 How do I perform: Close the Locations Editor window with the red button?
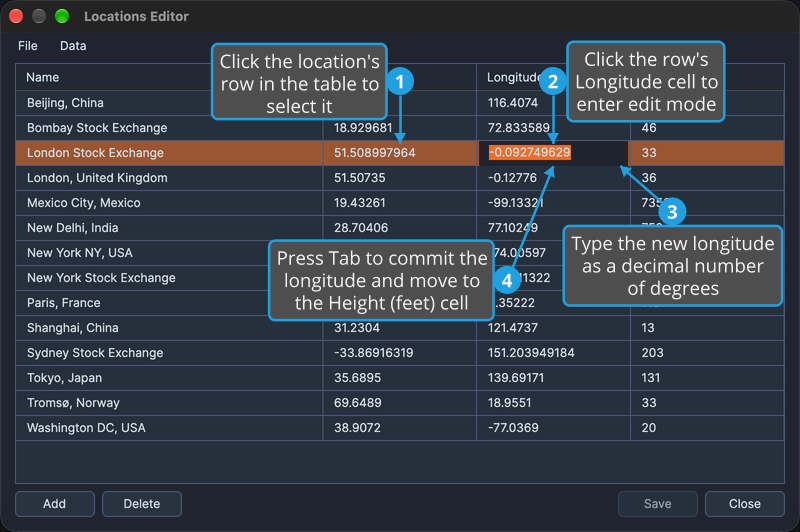pyautogui.click(x=16, y=16)
